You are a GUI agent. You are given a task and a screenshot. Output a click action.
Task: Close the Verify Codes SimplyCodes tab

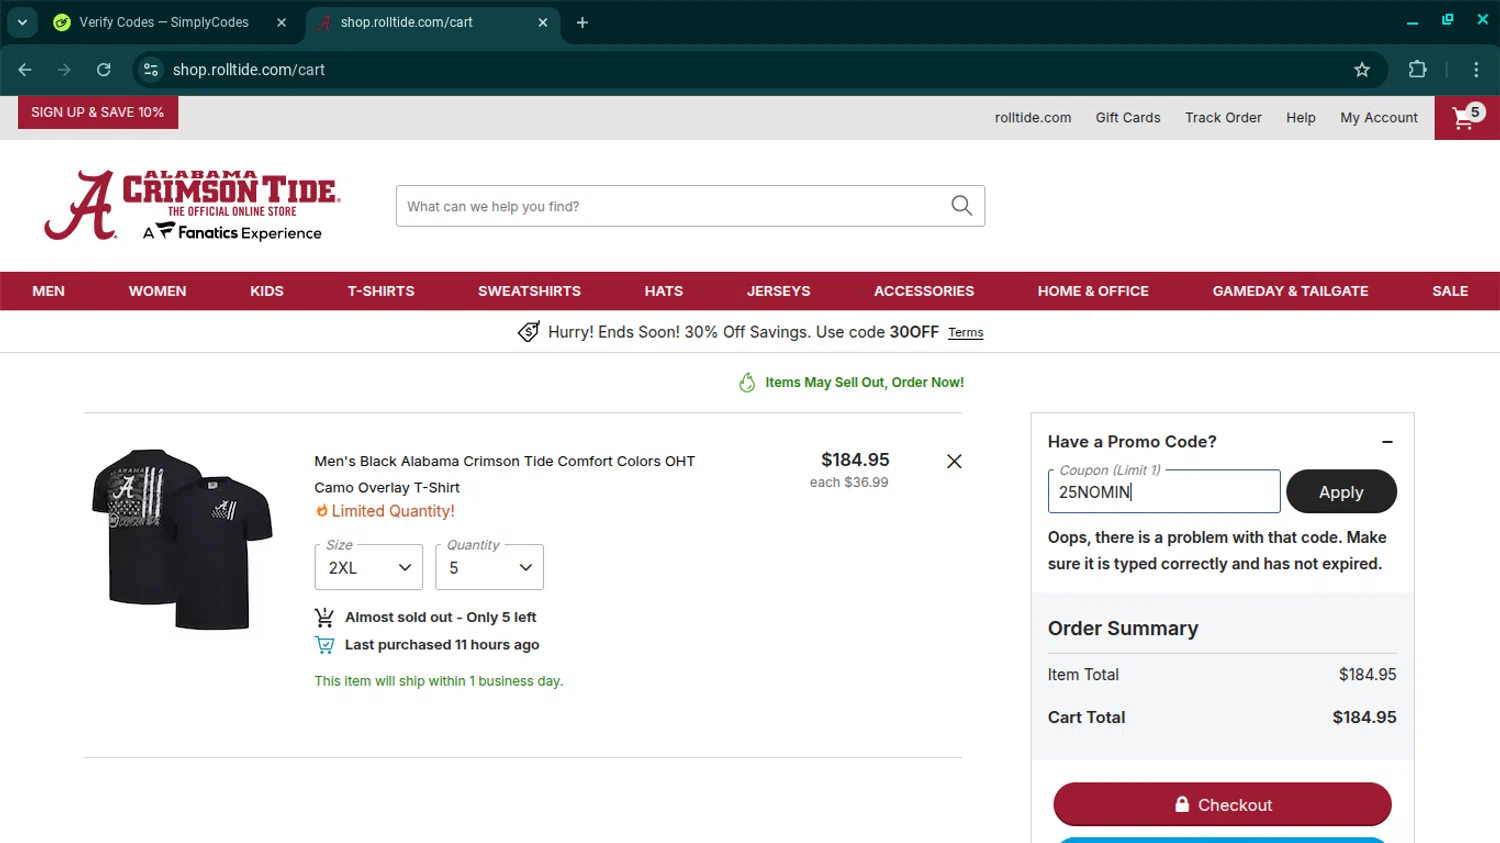[282, 22]
